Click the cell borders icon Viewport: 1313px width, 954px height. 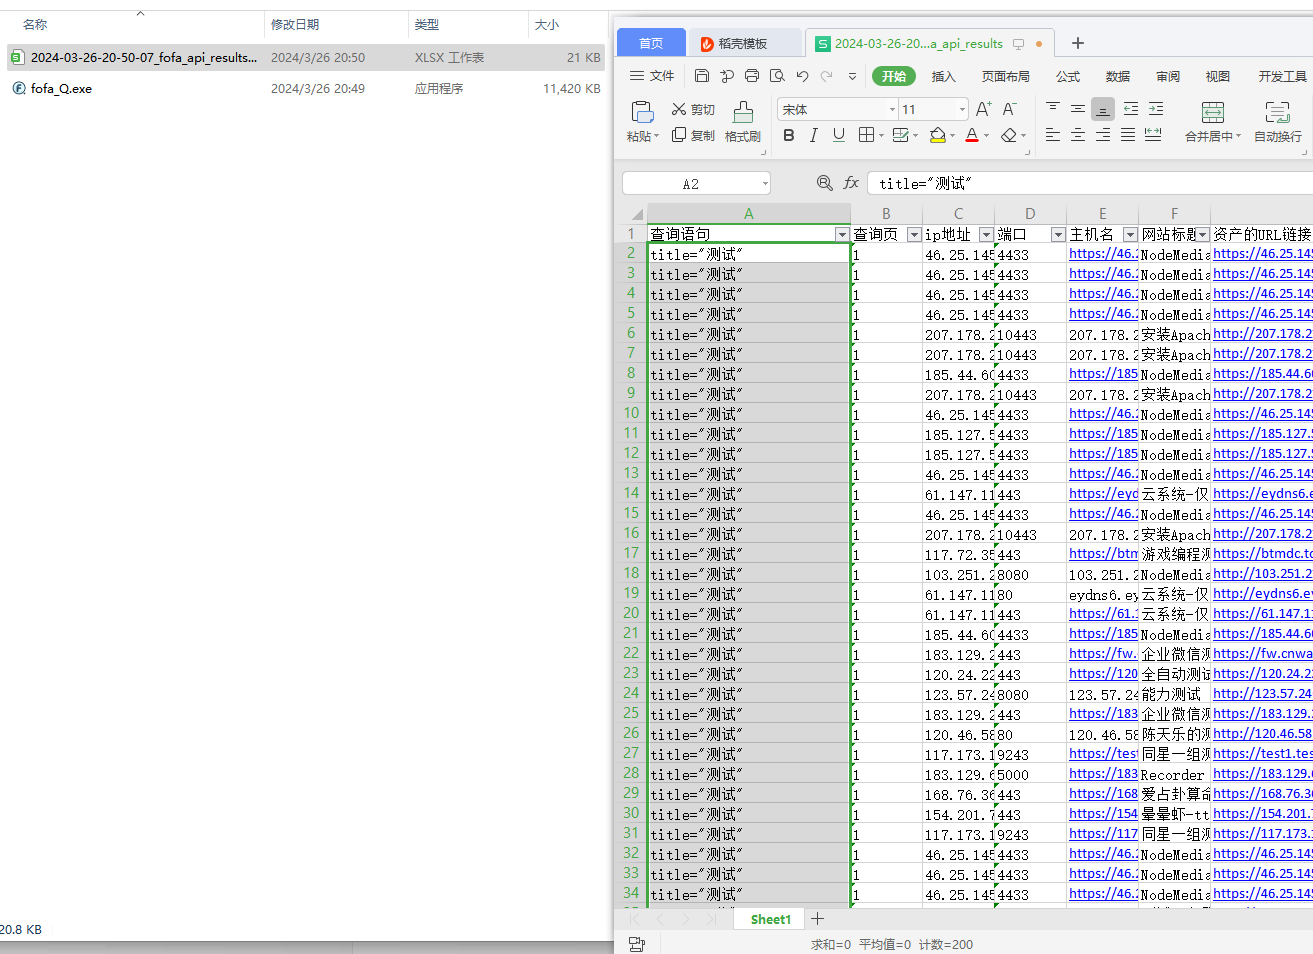point(866,135)
